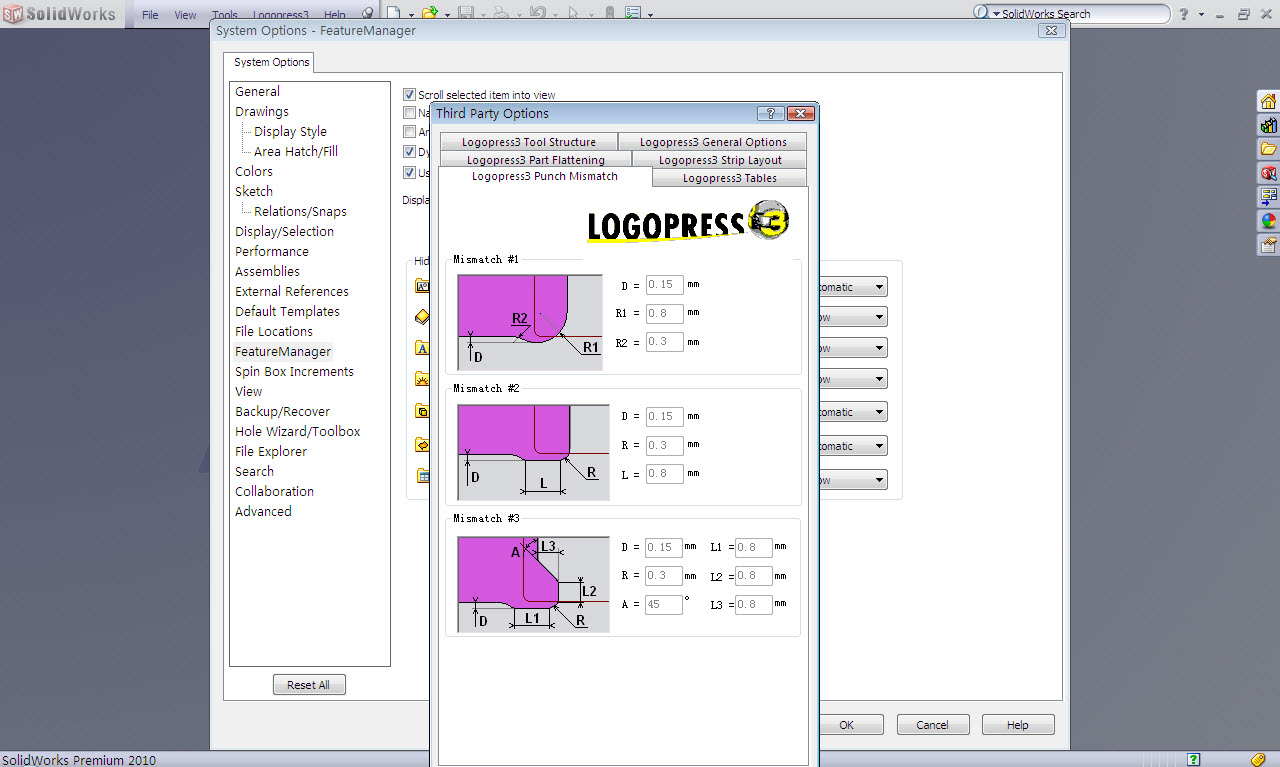Click Mismatch #3 L3 value field

coord(754,604)
